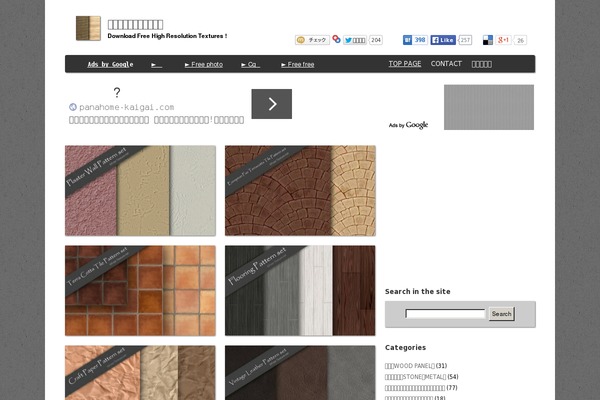Open the Cg ad link
600x400 pixels.
tap(250, 64)
